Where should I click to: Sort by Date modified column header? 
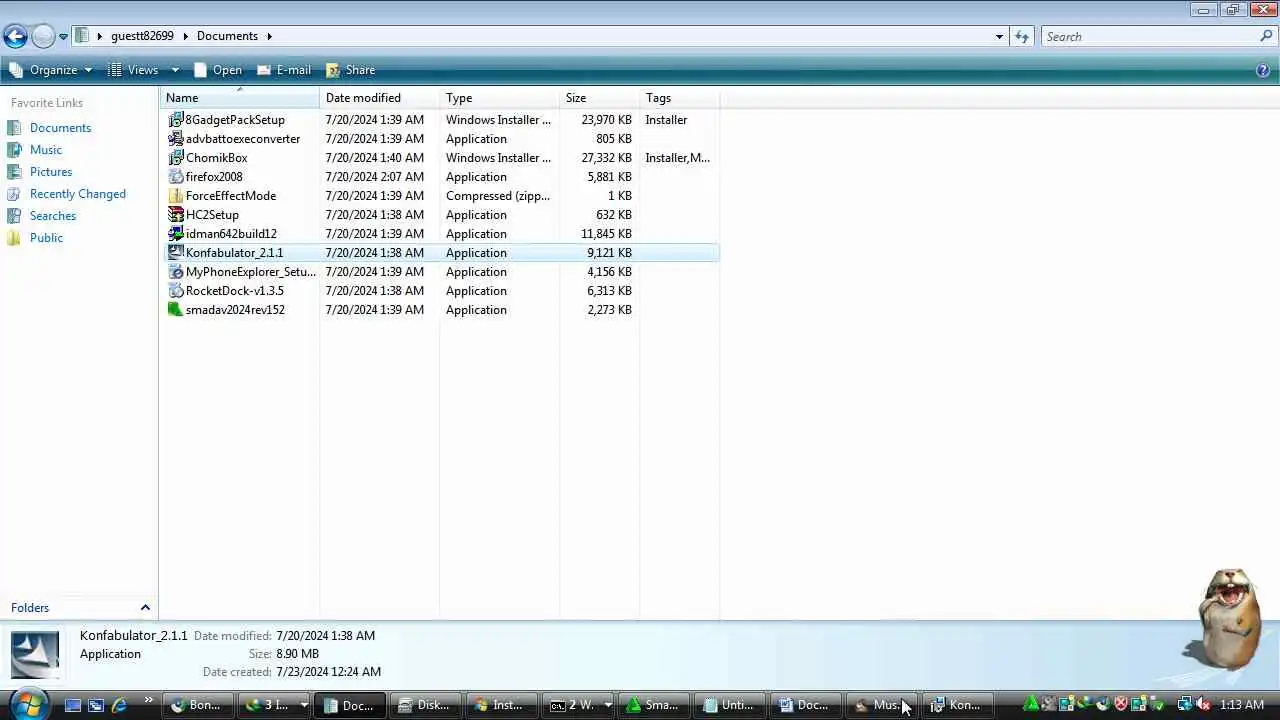tap(380, 98)
